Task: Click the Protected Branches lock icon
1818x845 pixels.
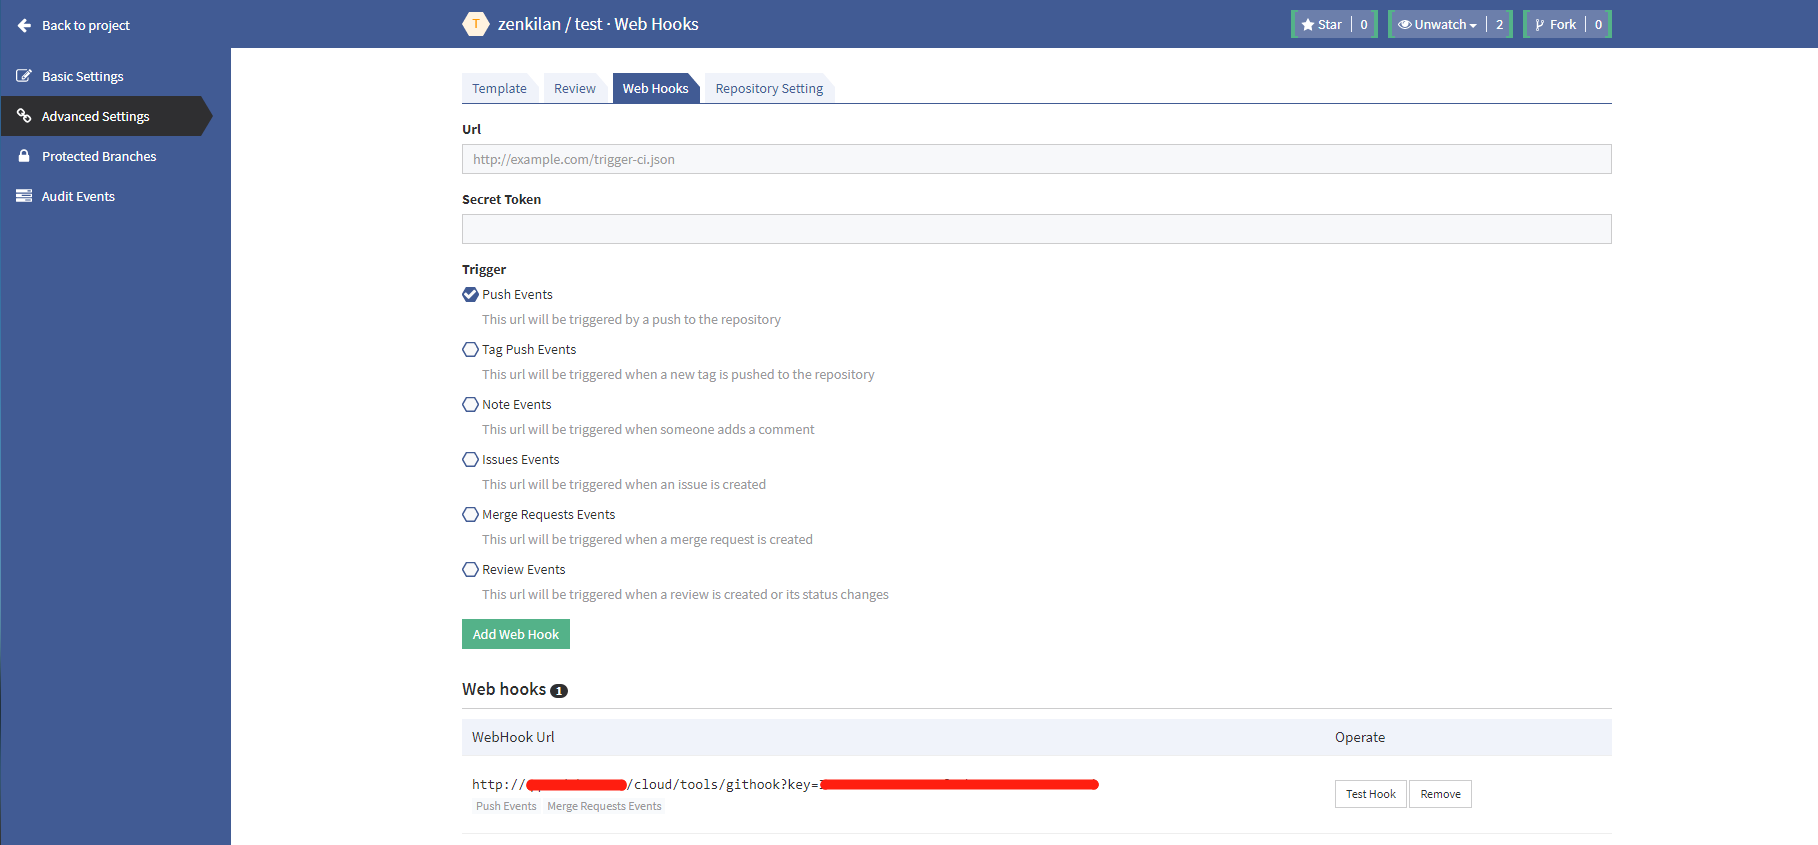Action: (24, 156)
